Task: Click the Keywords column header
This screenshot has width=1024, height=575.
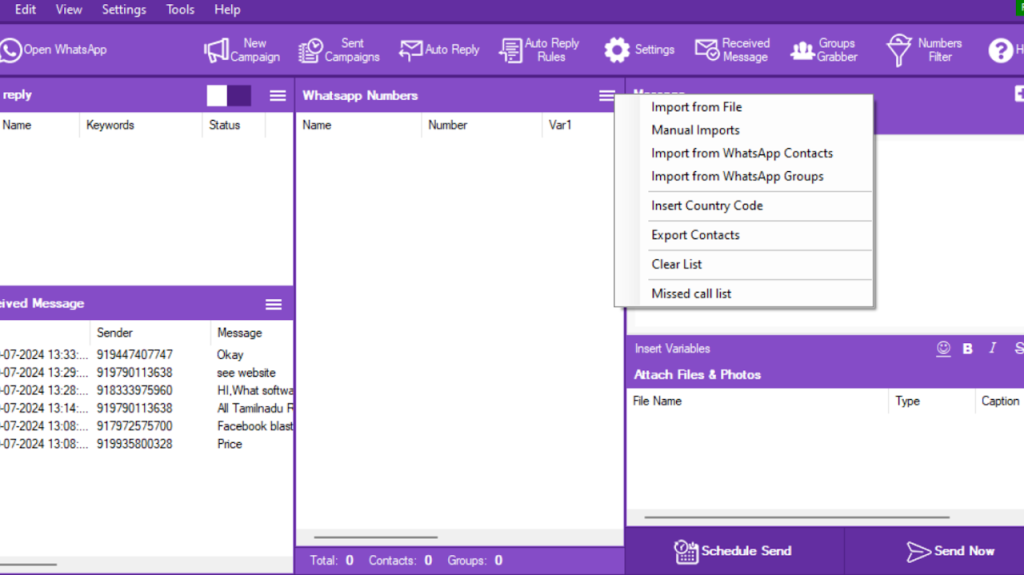Action: coord(110,125)
